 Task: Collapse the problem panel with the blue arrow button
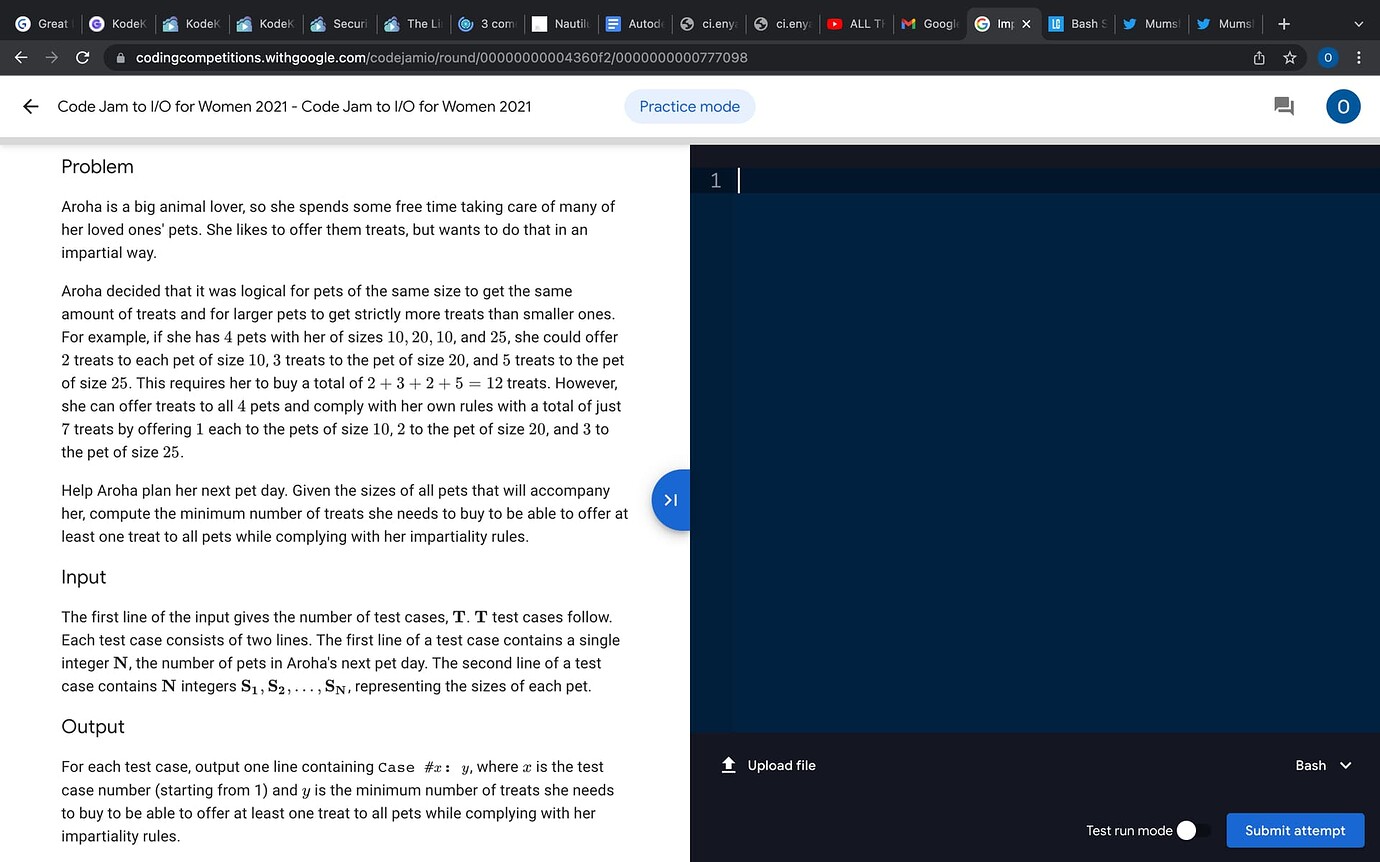(x=670, y=500)
